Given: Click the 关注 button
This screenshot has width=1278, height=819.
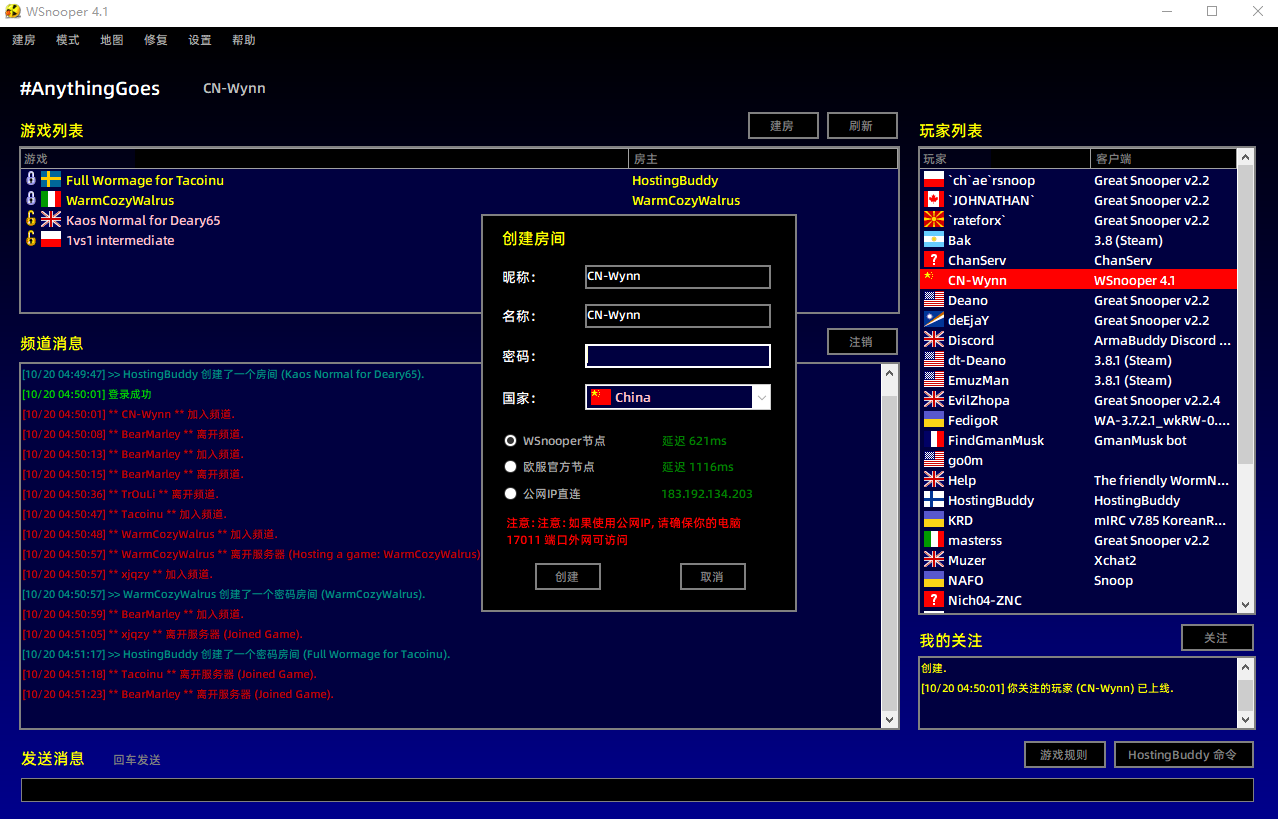Looking at the screenshot, I should point(1217,637).
